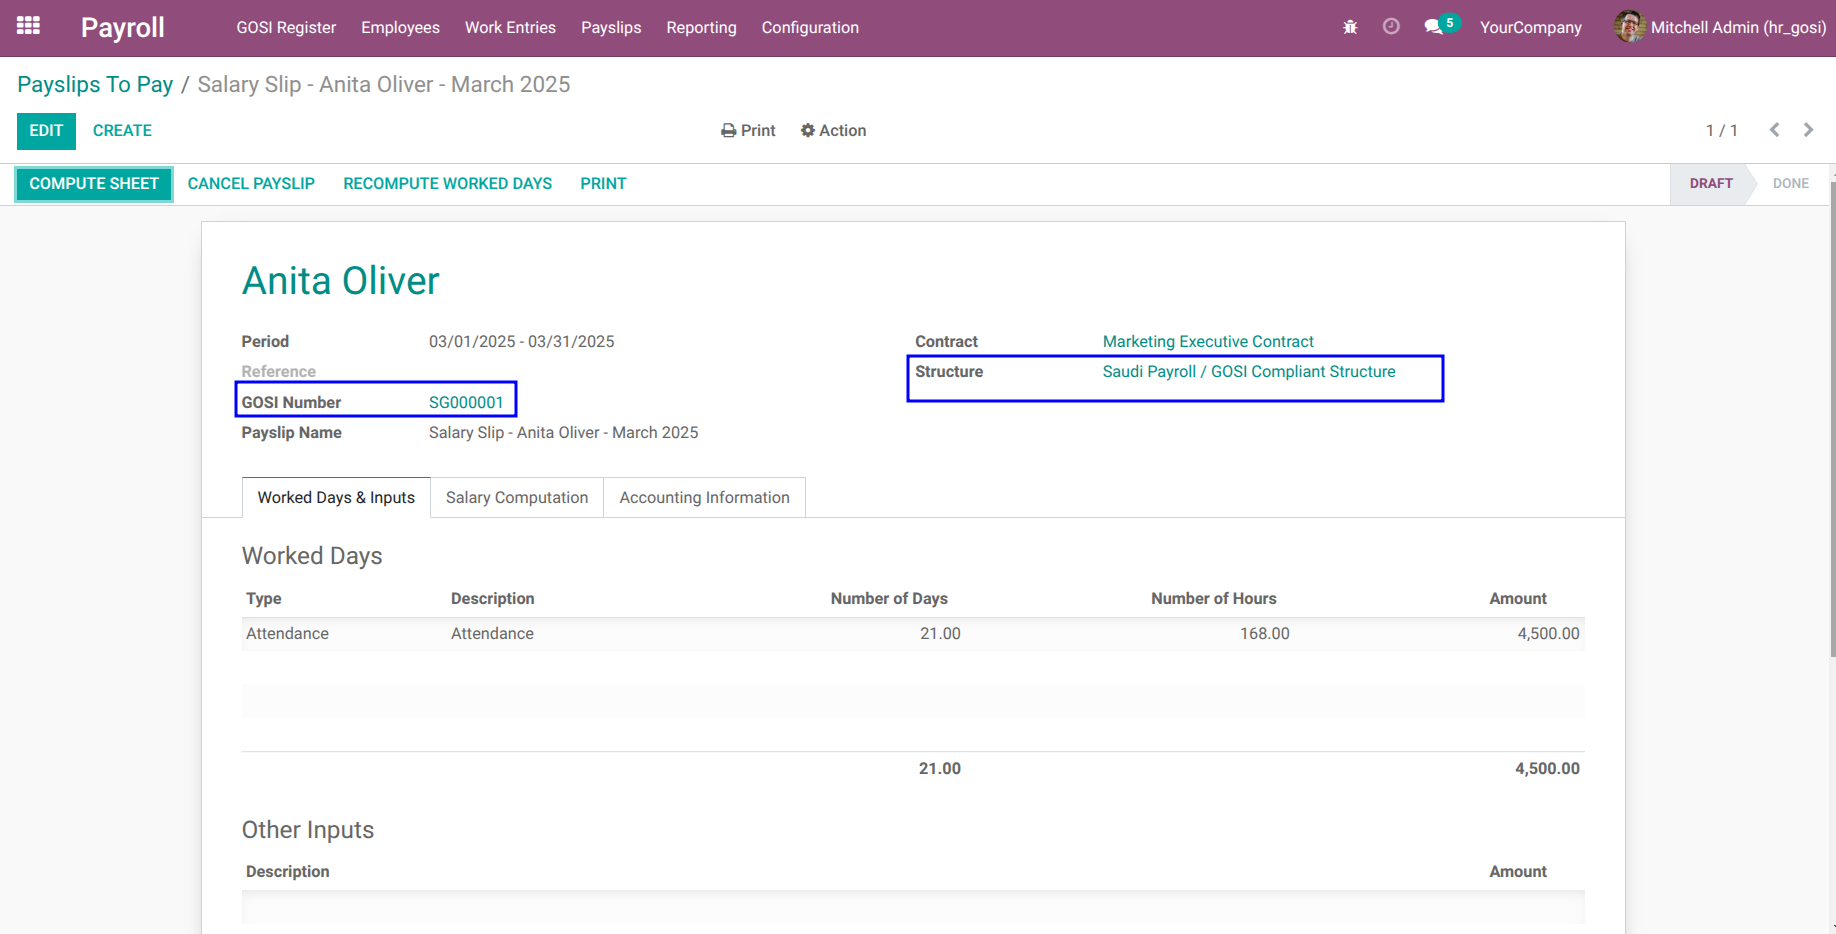Click Mitchell Admin user avatar

pyautogui.click(x=1629, y=27)
